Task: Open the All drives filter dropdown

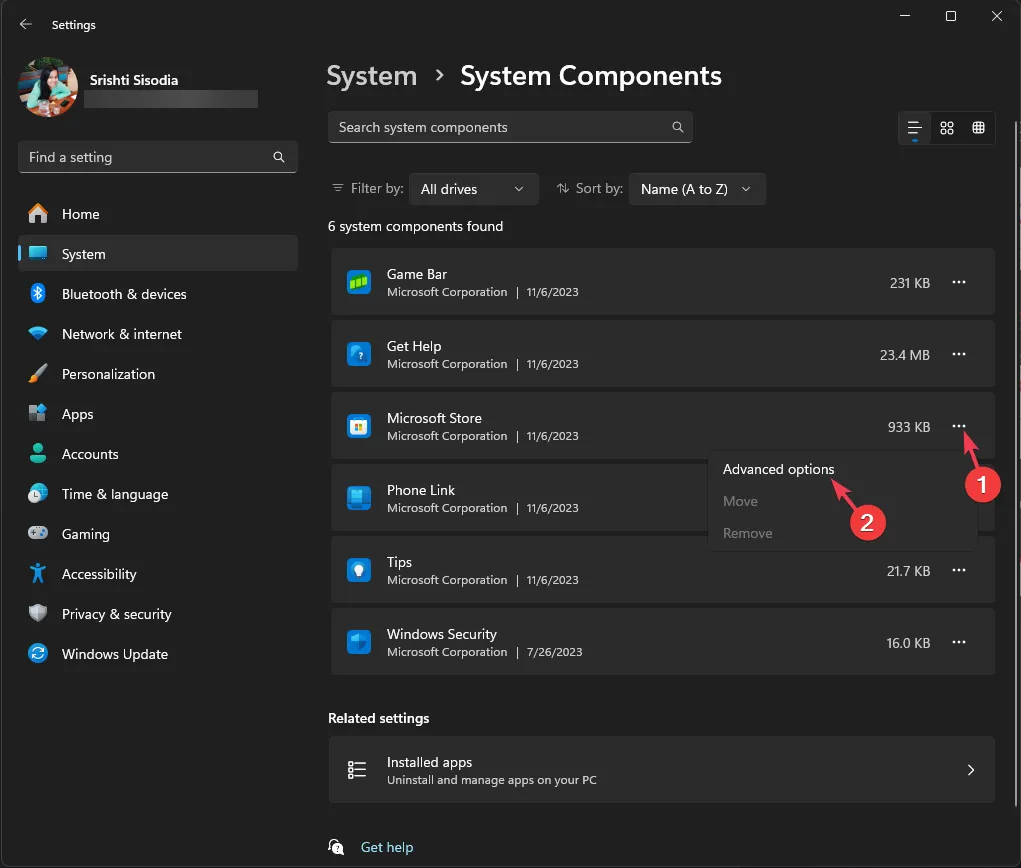Action: tap(473, 189)
